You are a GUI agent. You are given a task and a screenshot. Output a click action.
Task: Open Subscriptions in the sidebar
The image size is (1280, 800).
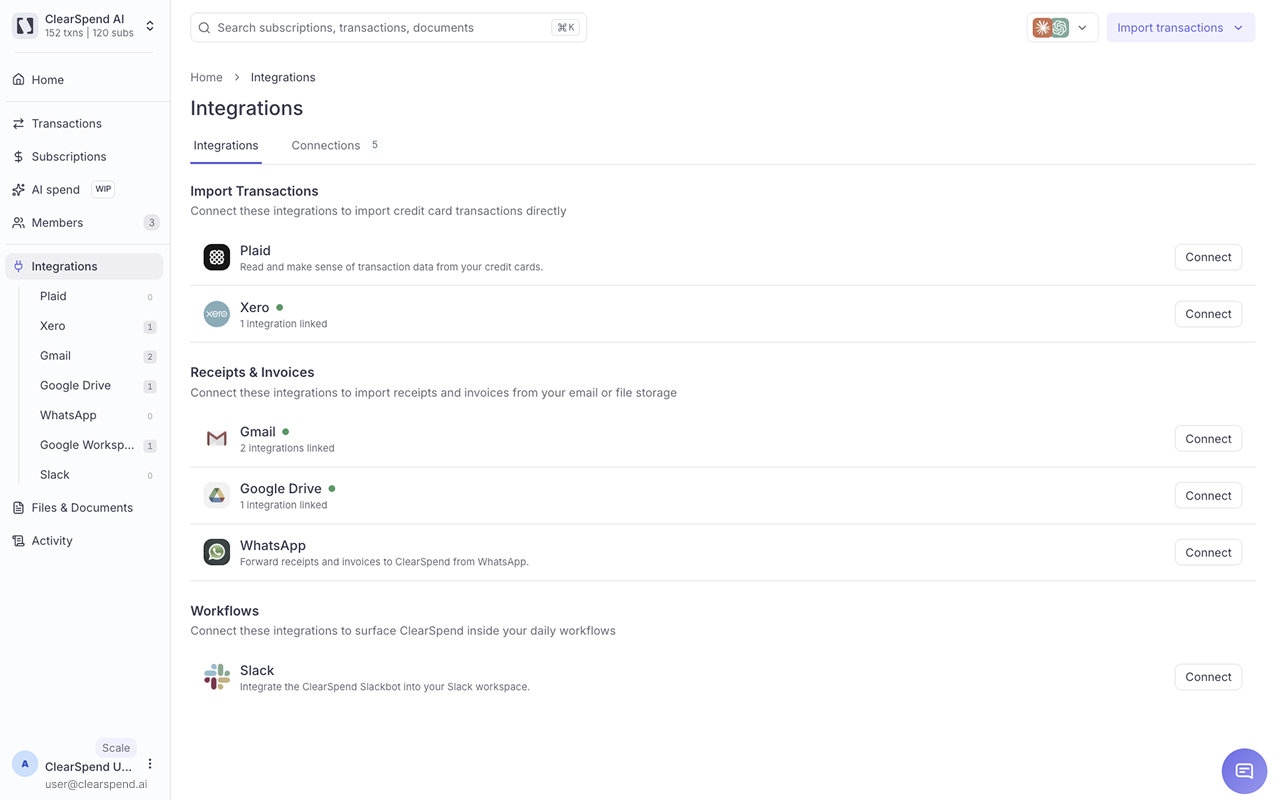tap(84, 157)
